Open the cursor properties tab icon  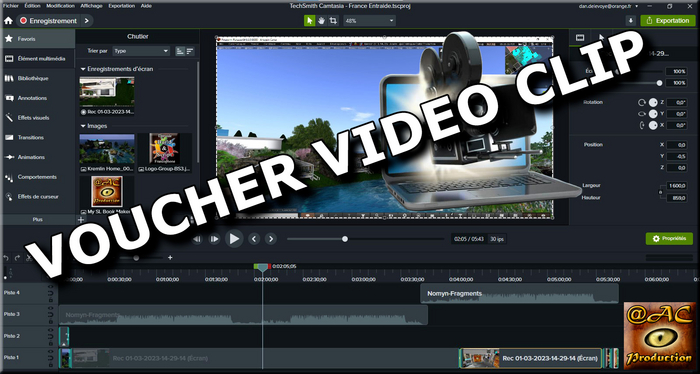[x=602, y=38]
